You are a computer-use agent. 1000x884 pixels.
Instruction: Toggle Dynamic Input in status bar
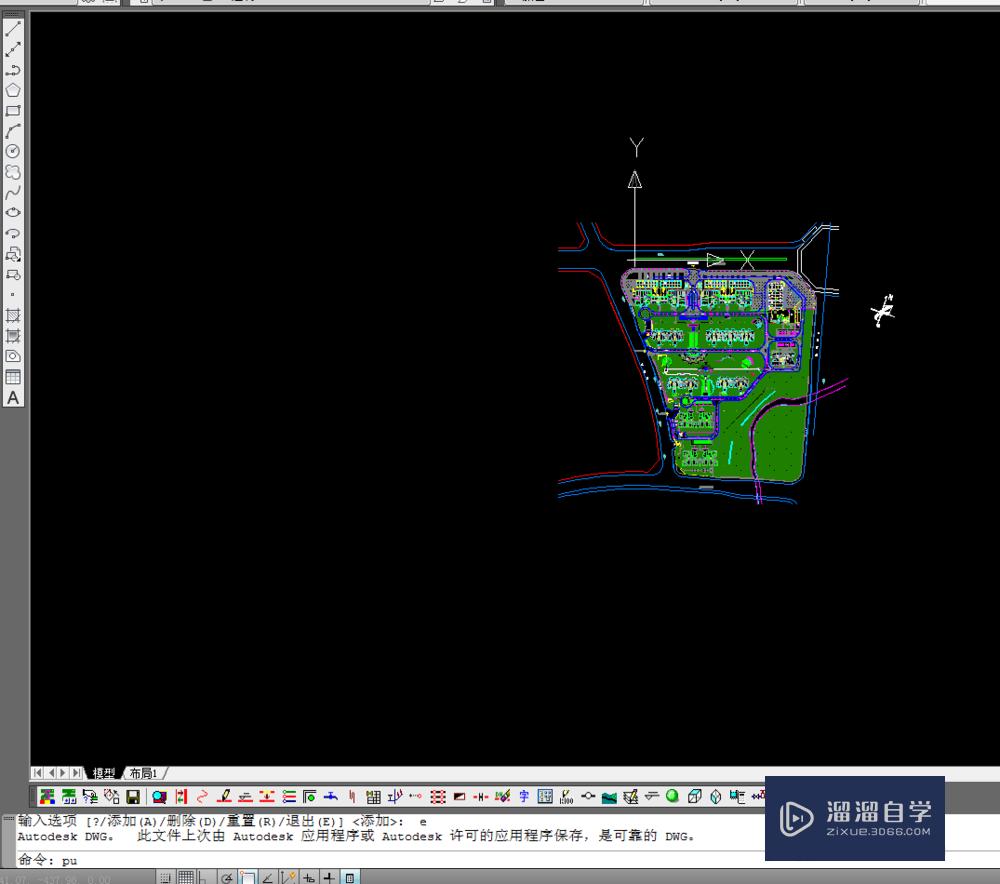click(x=309, y=878)
